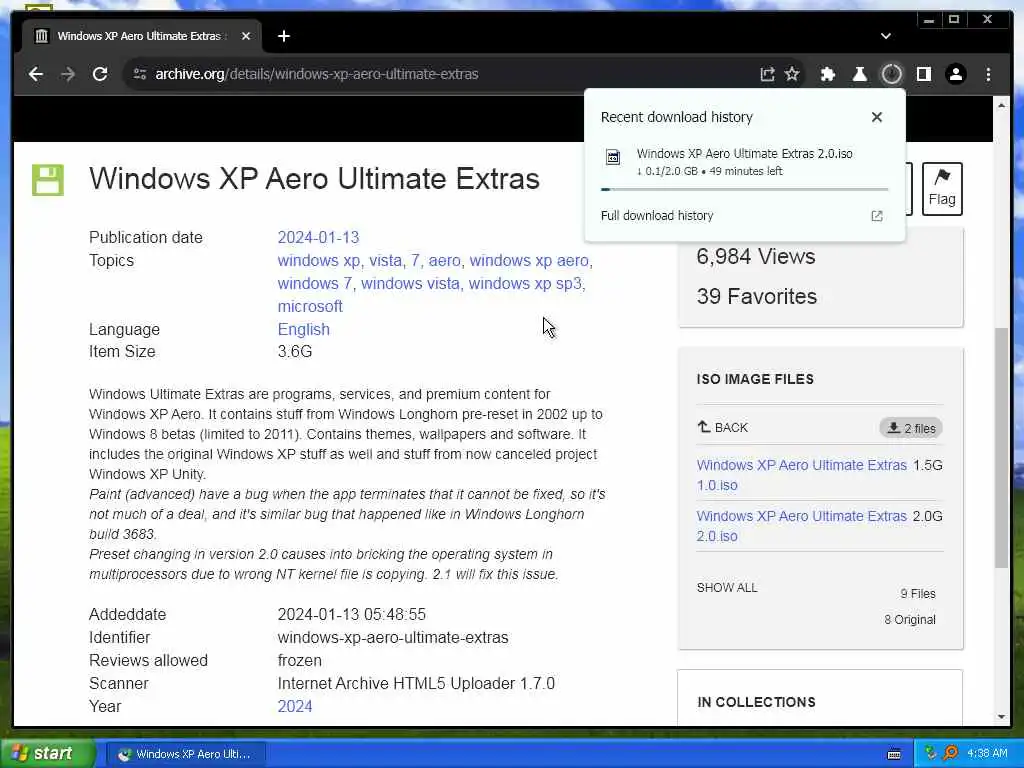Viewport: 1024px width, 768px height.
Task: Open a new tab with plus
Action: [x=283, y=36]
